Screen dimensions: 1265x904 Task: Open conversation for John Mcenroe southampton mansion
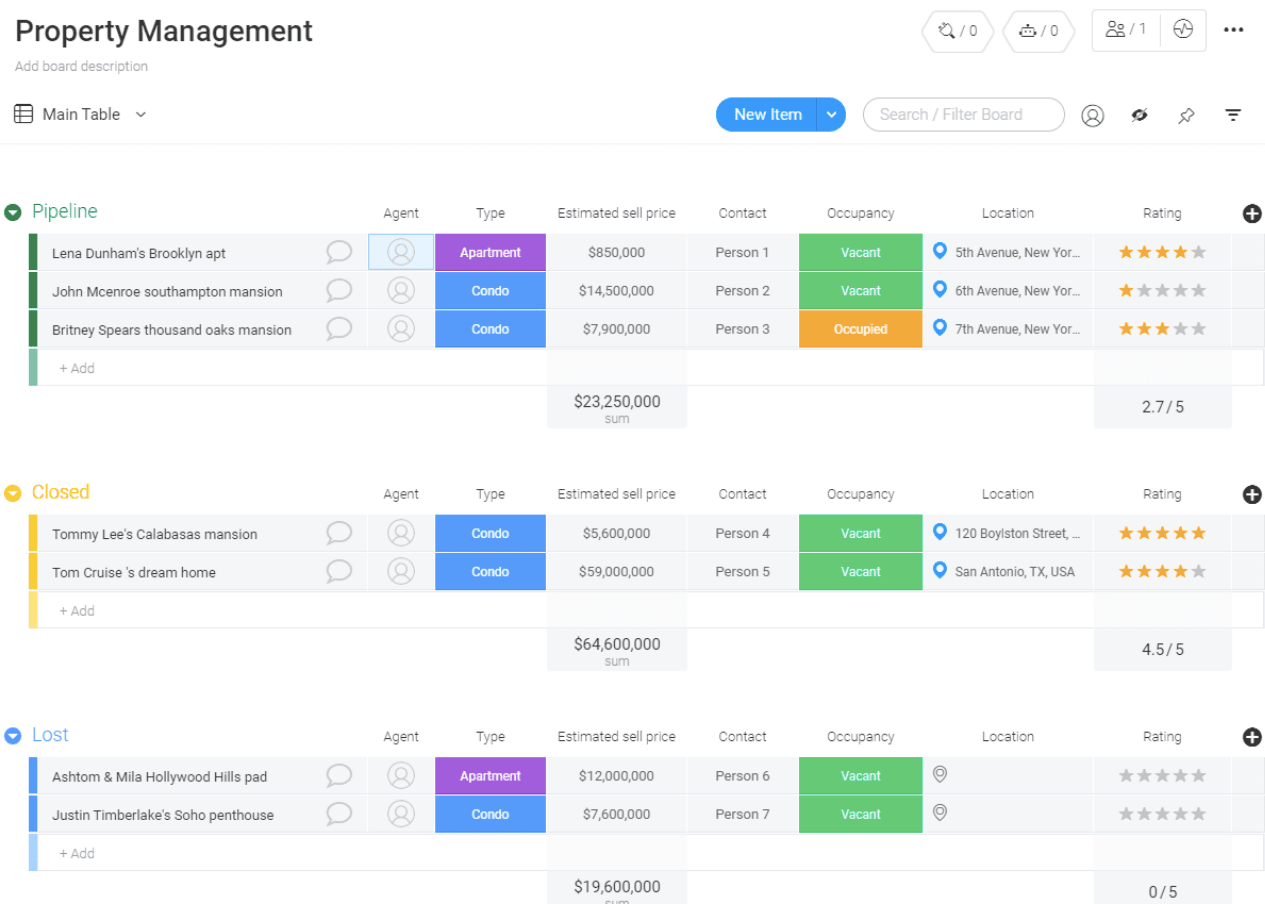[339, 291]
